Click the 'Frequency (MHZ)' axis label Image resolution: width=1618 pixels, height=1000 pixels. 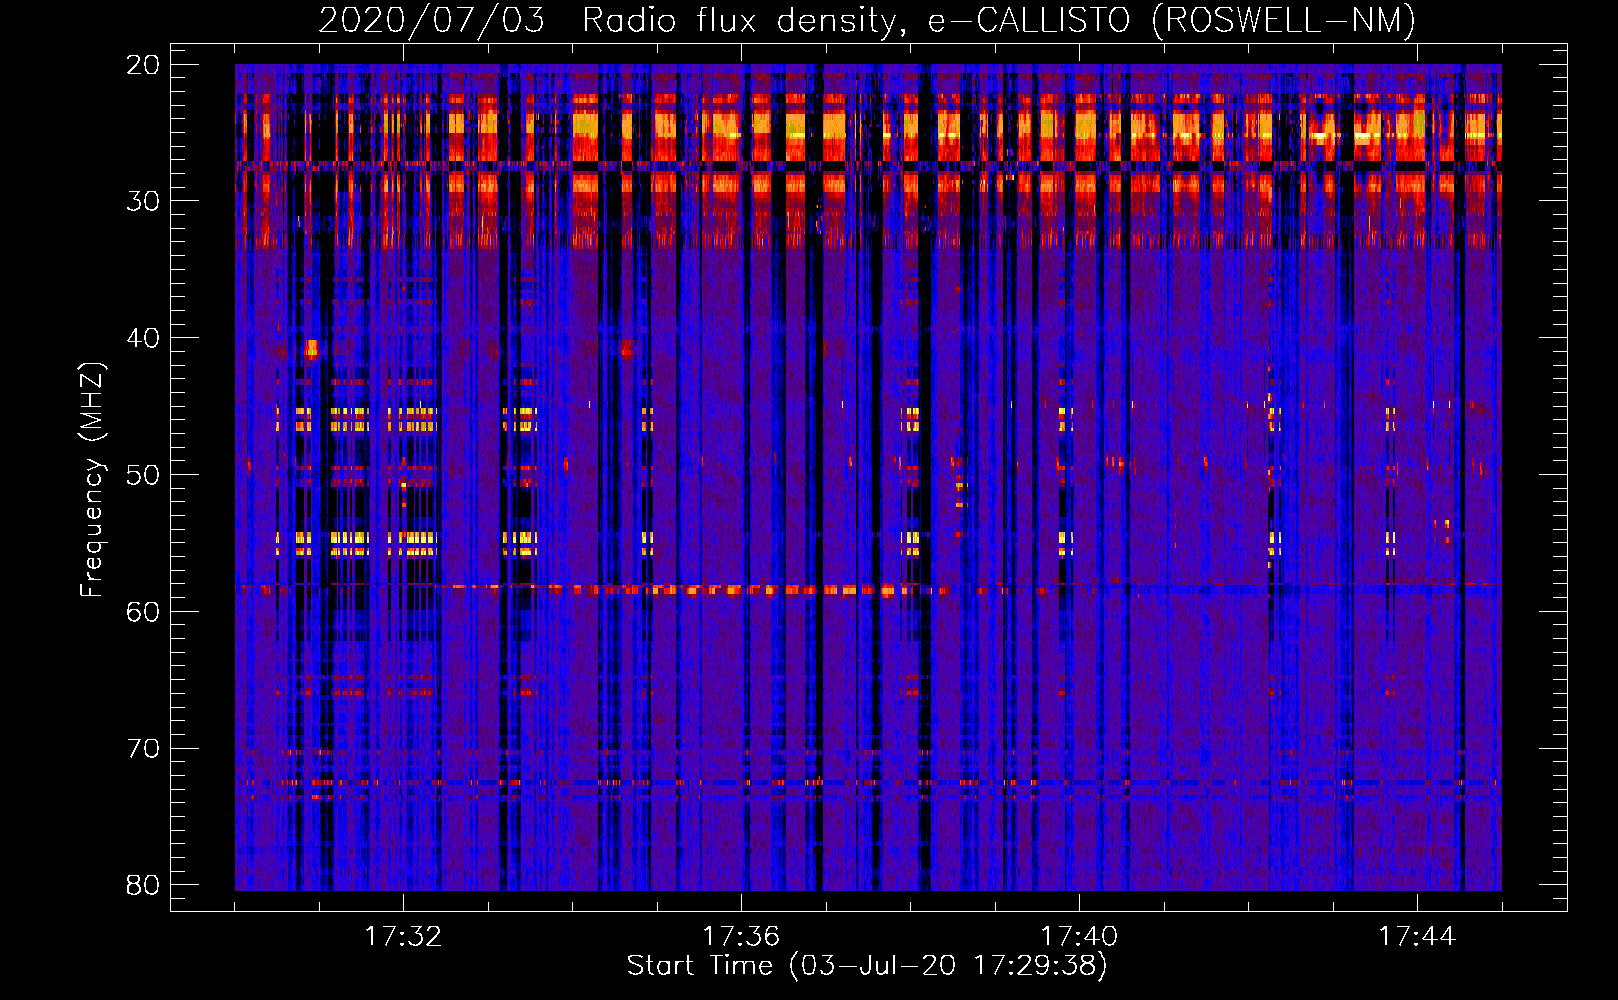click(92, 480)
